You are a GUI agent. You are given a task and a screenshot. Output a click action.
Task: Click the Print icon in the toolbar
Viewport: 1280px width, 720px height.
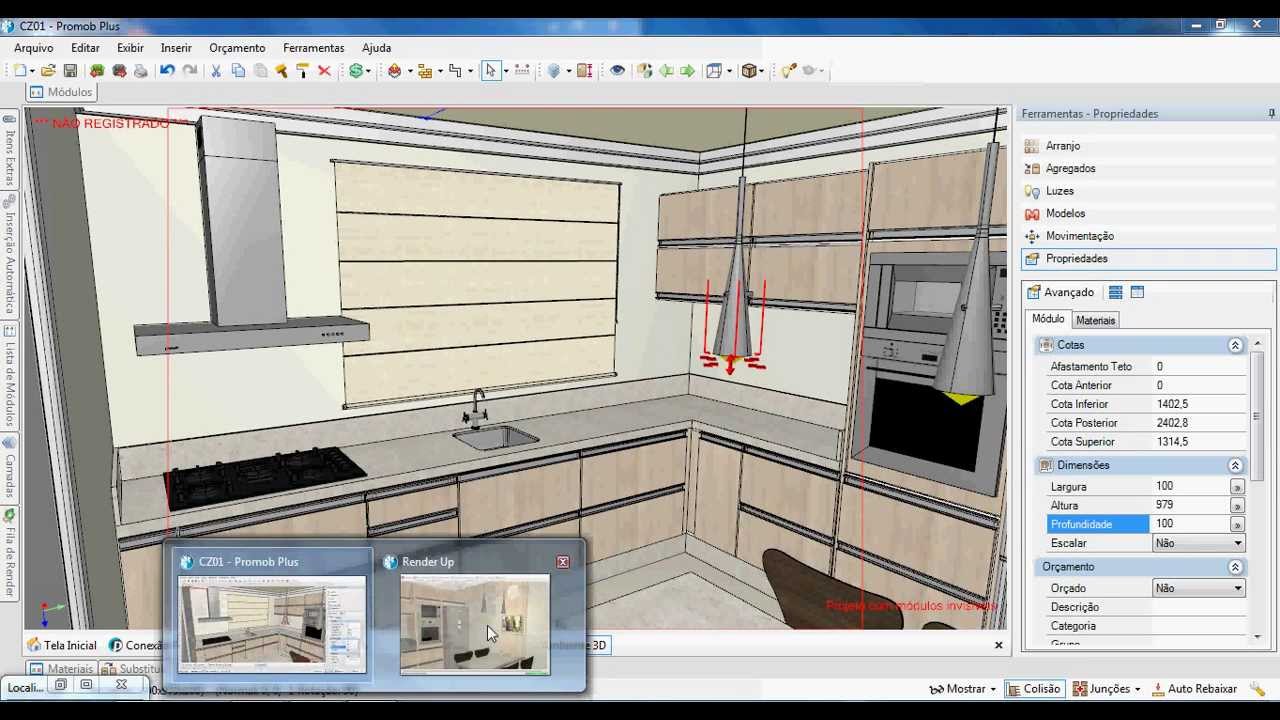click(x=140, y=70)
